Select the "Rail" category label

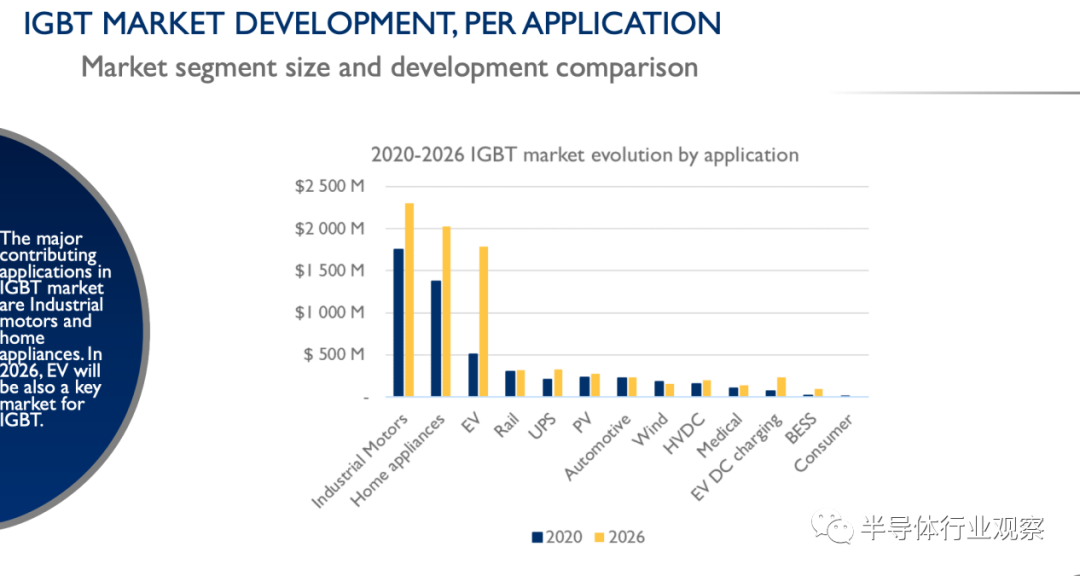point(506,426)
